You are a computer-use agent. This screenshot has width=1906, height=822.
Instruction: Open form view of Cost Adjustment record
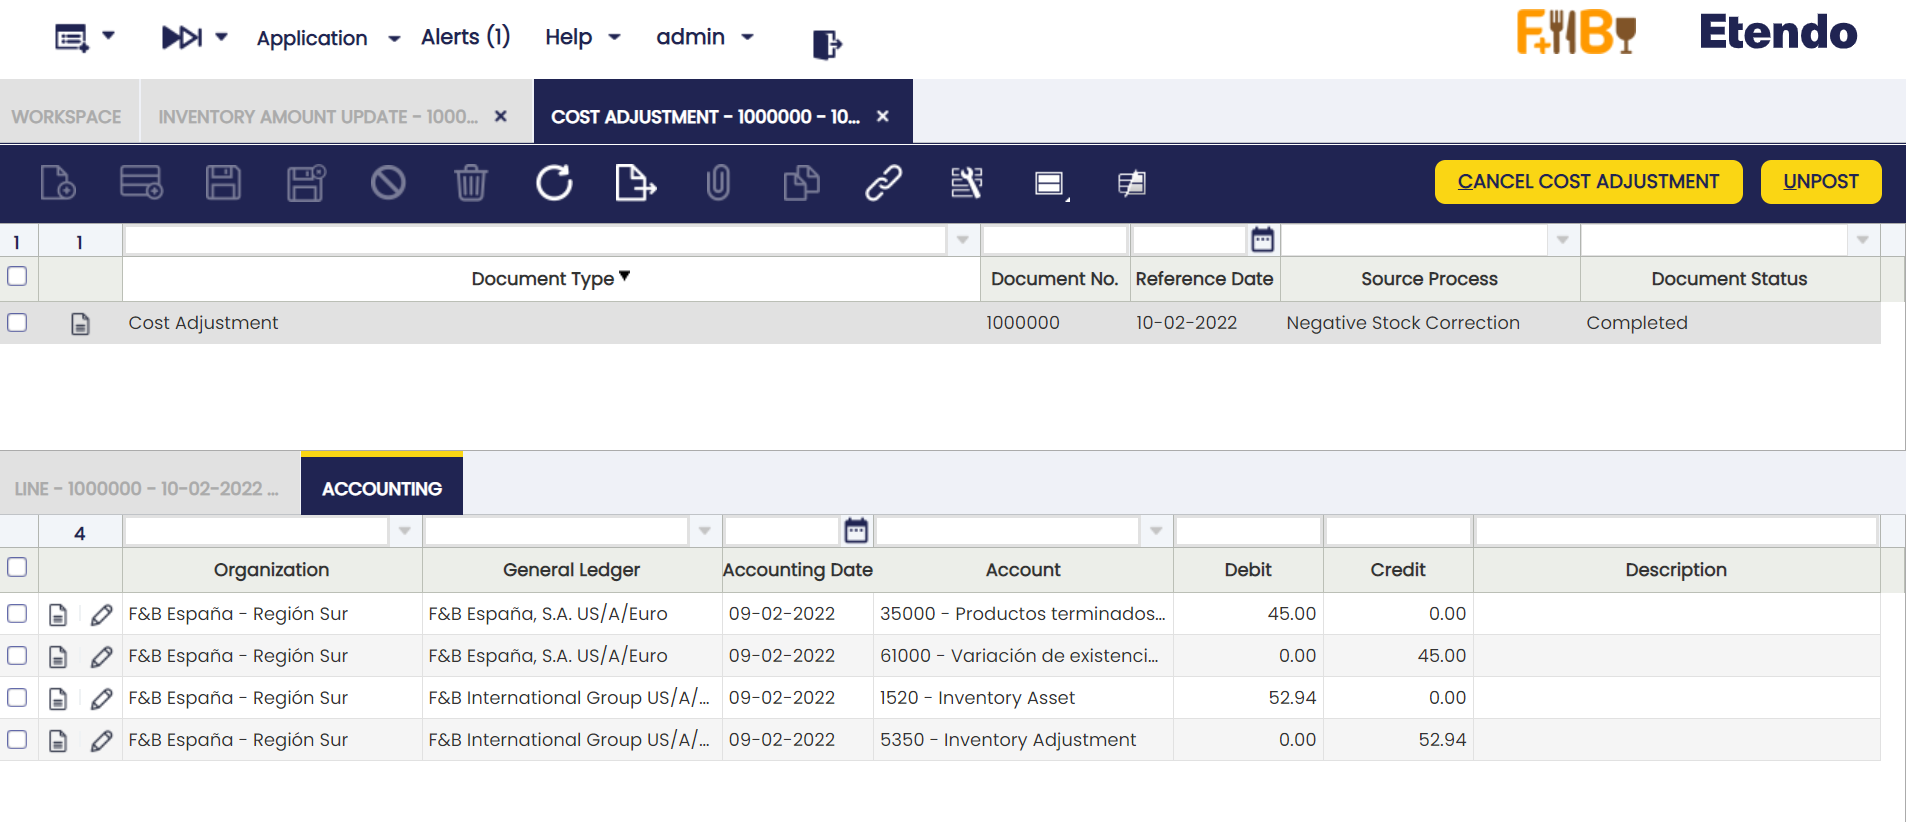pos(80,323)
